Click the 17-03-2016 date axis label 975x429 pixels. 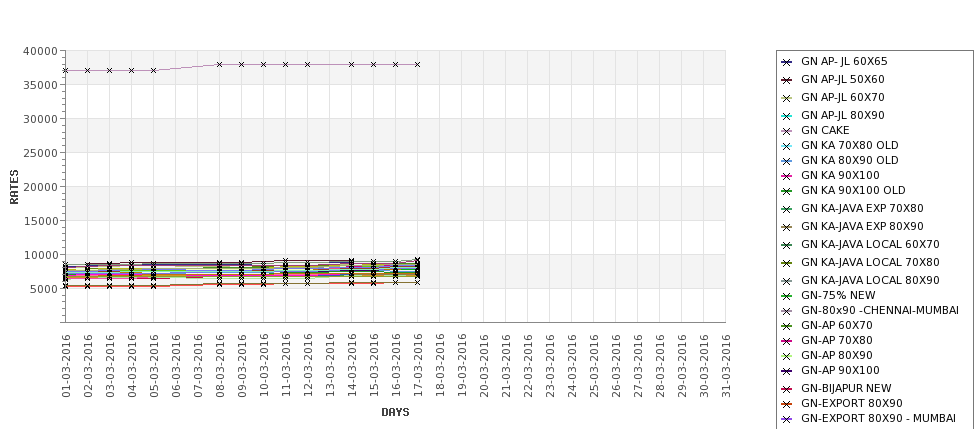(x=418, y=365)
